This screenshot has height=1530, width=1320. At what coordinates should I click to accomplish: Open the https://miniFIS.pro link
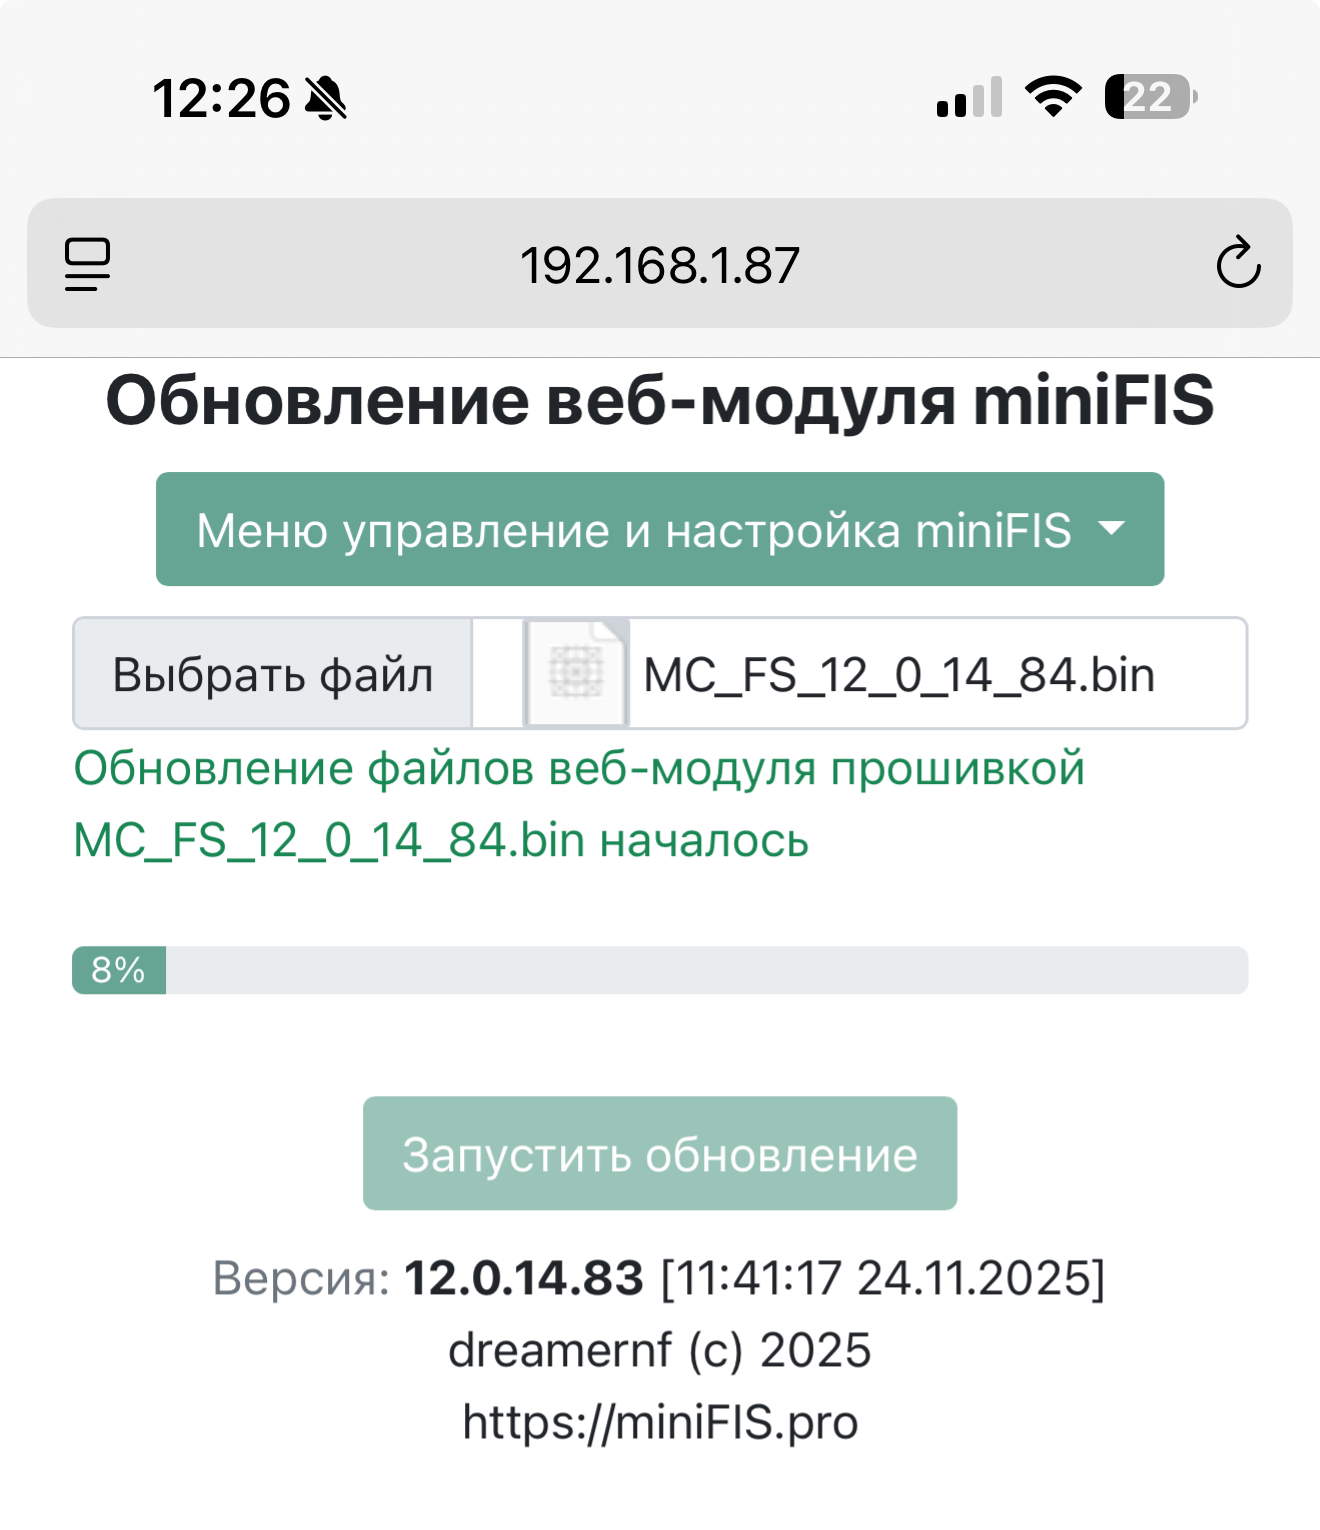pos(660,1422)
